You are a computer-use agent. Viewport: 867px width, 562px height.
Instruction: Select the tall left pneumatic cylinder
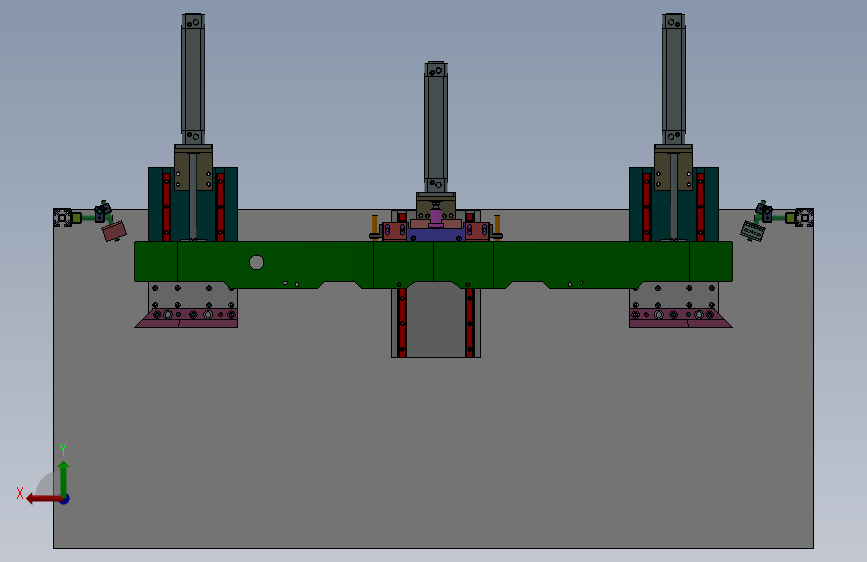click(x=193, y=79)
